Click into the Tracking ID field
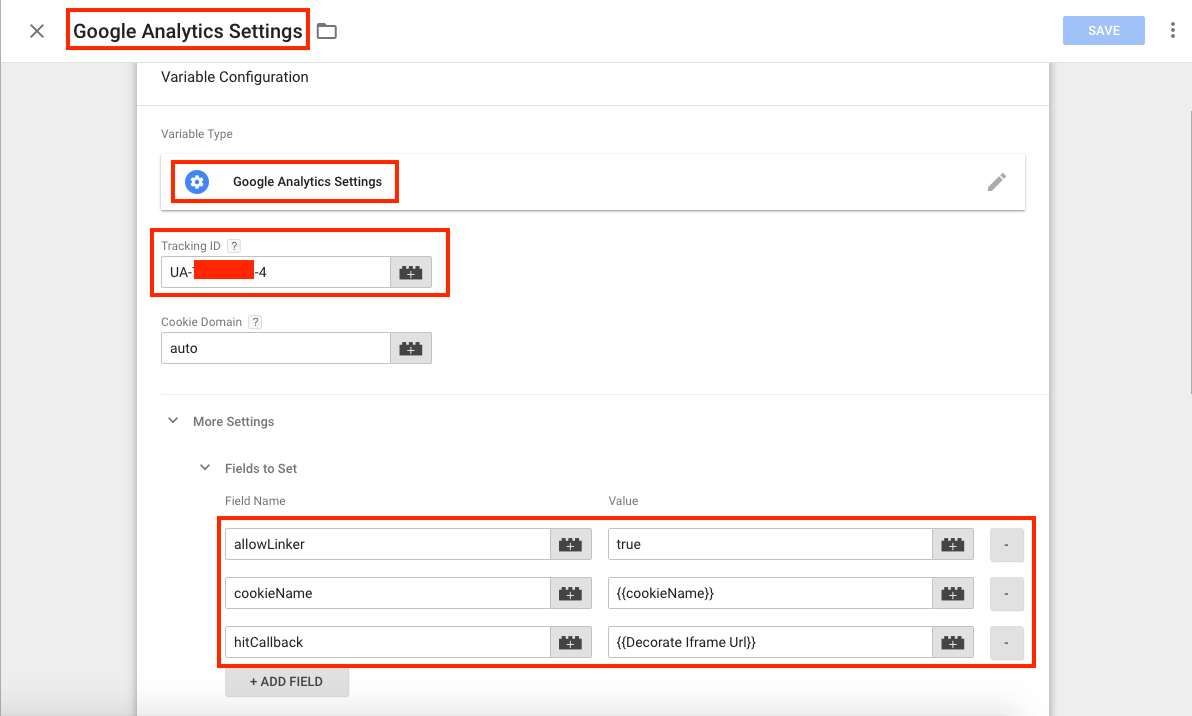This screenshot has height=716, width=1192. tap(276, 272)
